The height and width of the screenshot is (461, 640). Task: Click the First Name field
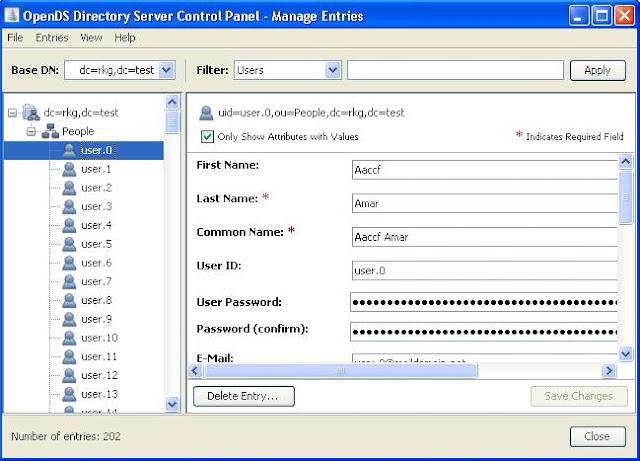click(484, 170)
